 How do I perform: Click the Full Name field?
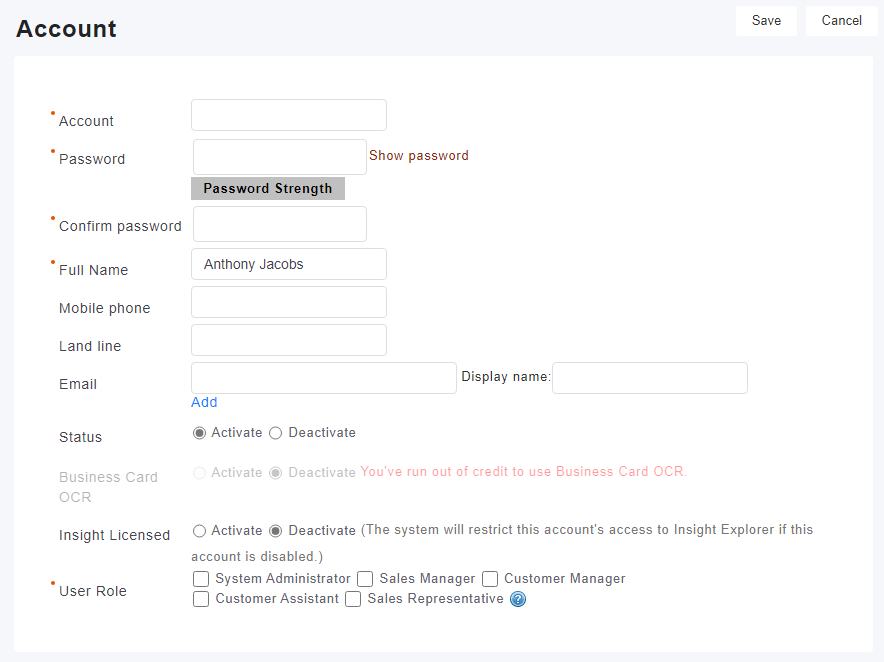click(x=289, y=265)
